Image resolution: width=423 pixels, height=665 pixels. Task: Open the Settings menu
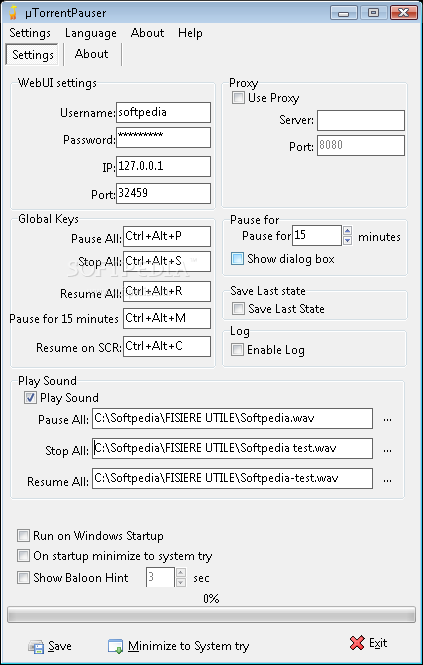(30, 33)
